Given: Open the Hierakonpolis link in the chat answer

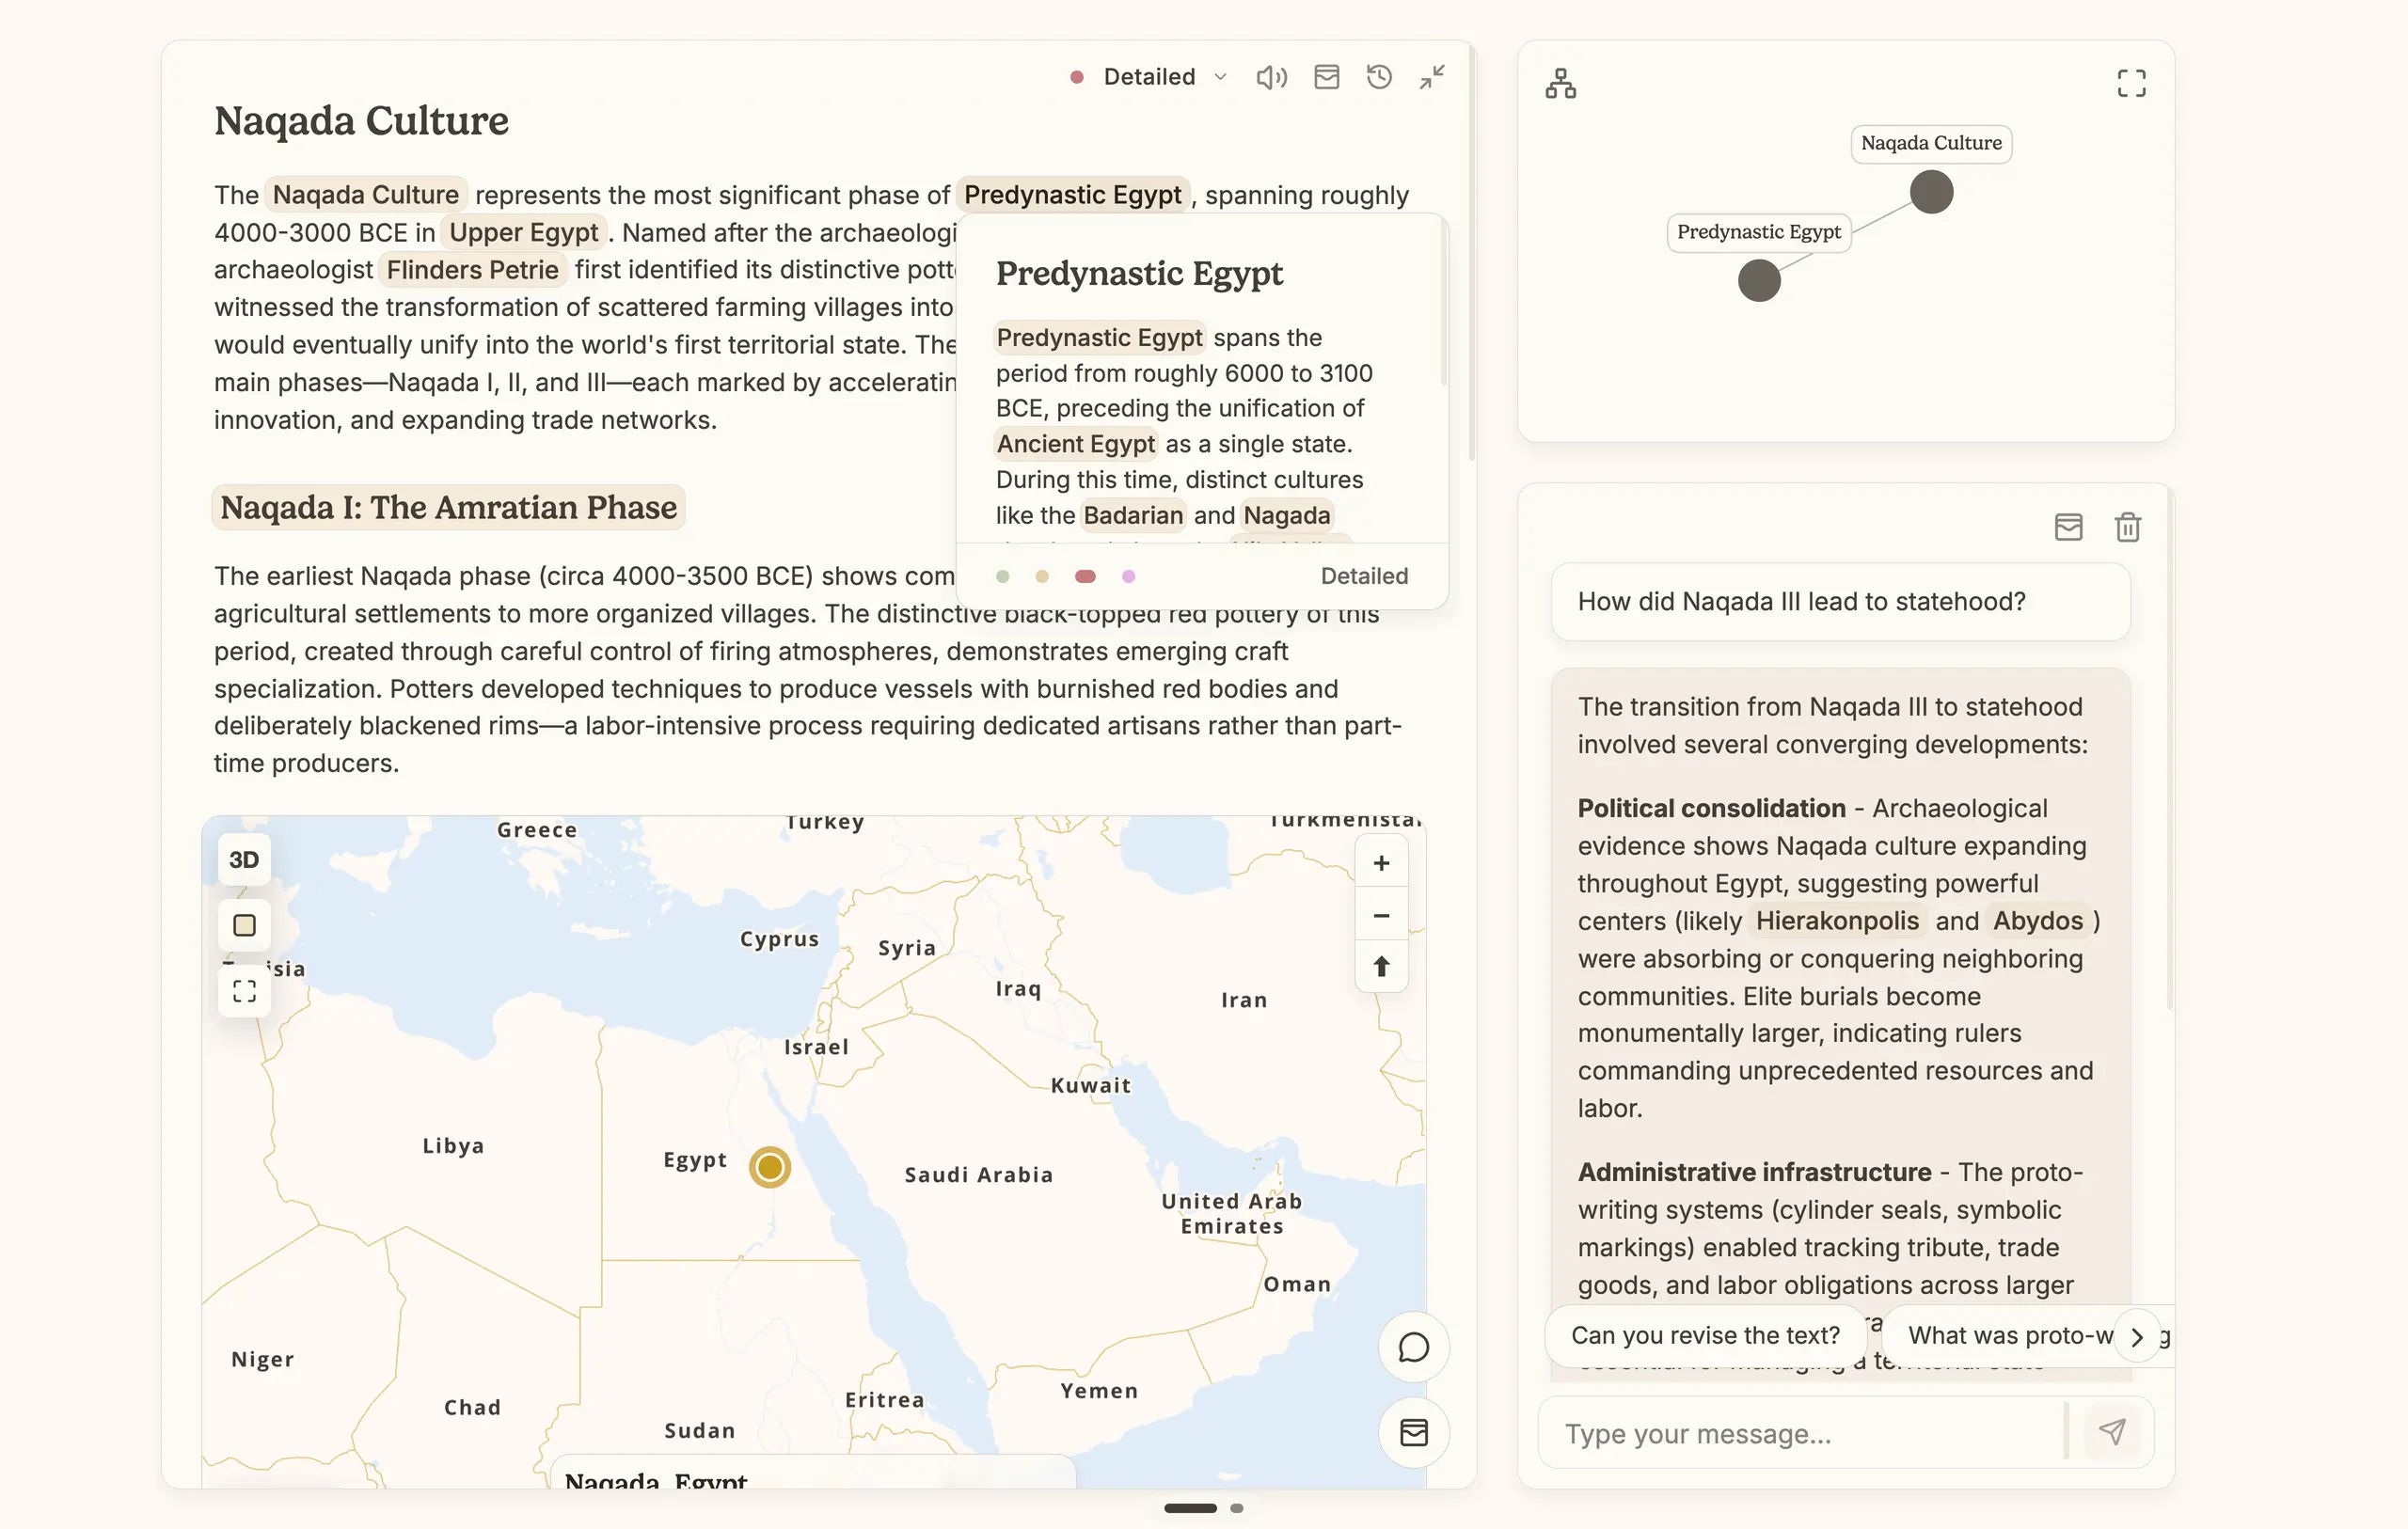Looking at the screenshot, I should tap(1837, 920).
